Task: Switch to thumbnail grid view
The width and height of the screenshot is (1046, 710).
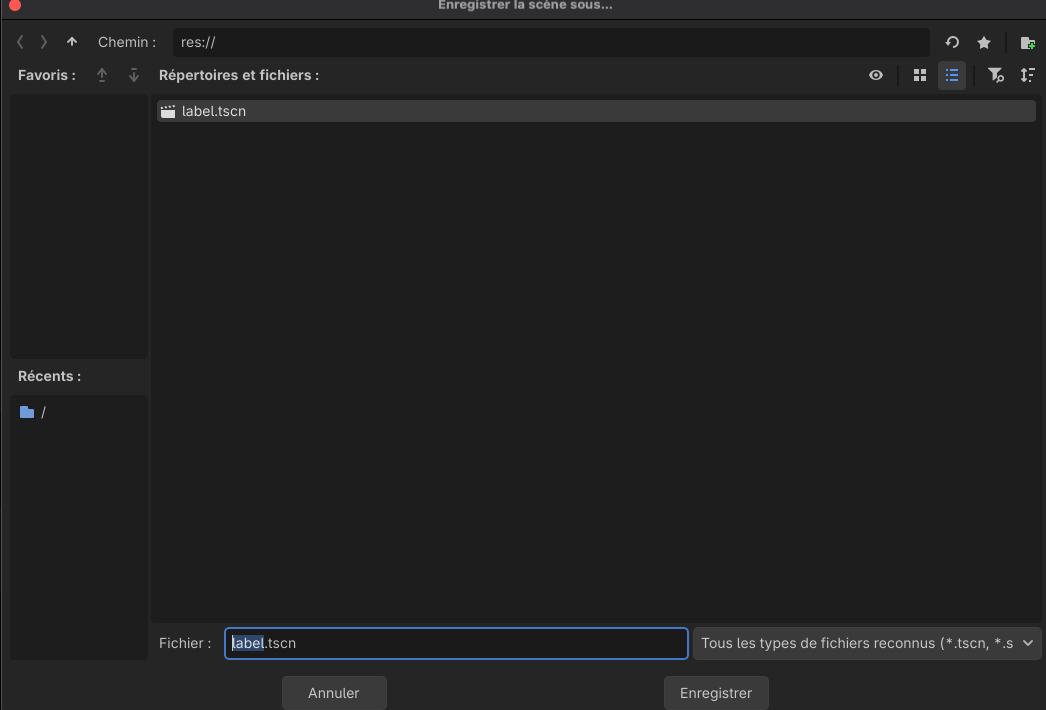Action: (920, 75)
